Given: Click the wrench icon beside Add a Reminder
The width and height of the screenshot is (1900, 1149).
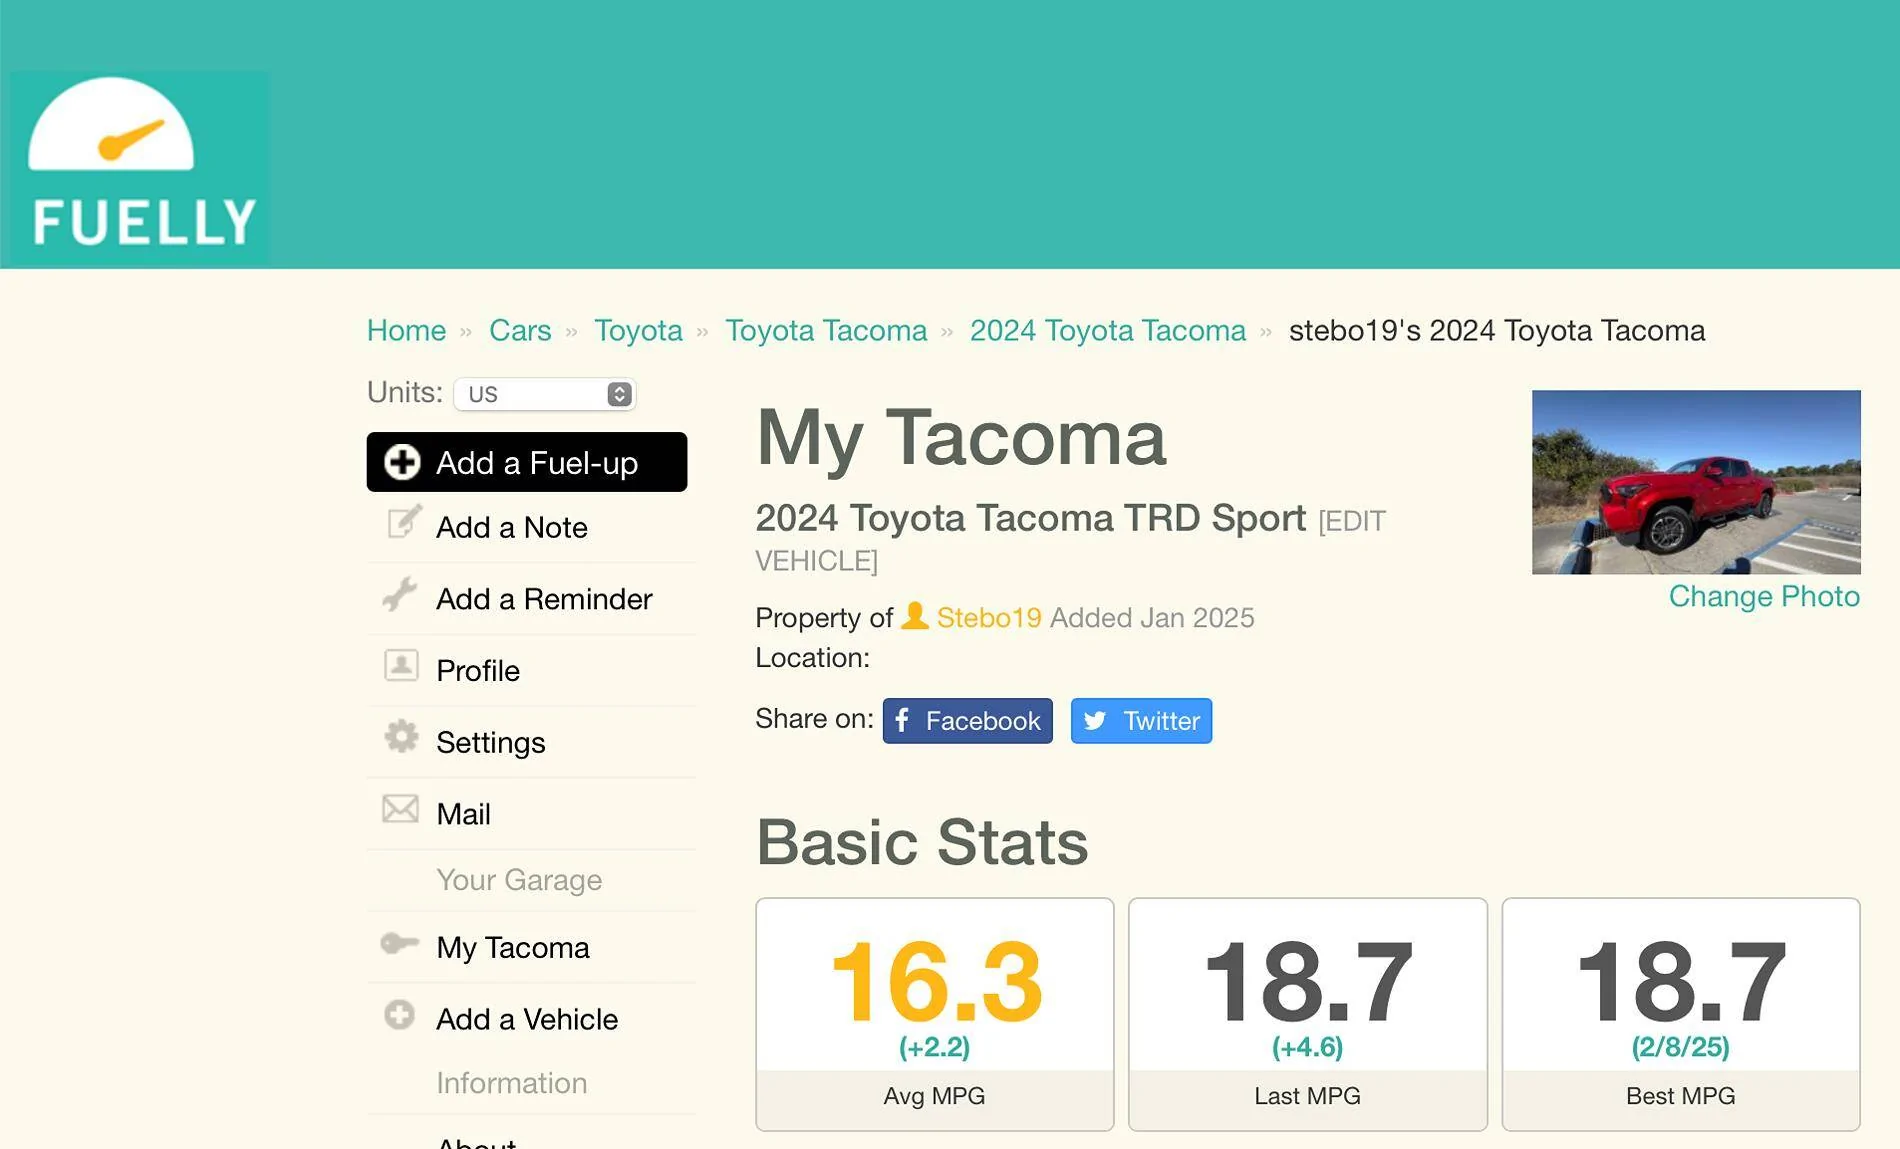Looking at the screenshot, I should tap(400, 594).
